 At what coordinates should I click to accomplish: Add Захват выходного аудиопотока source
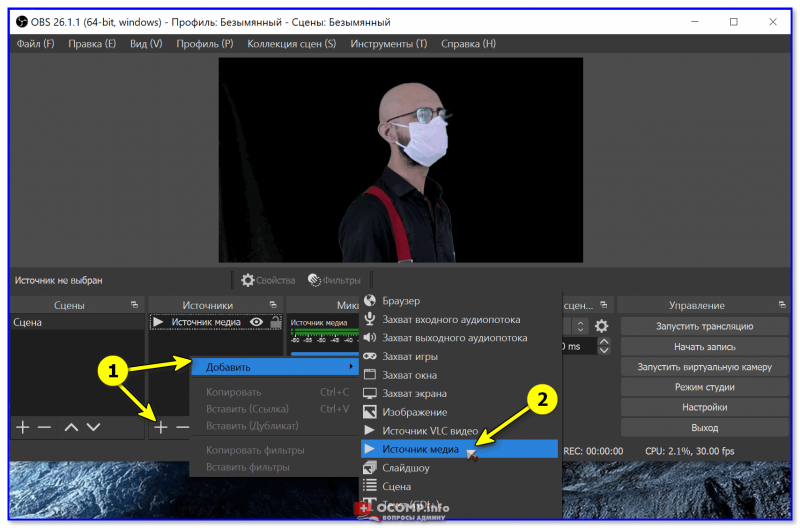[459, 338]
